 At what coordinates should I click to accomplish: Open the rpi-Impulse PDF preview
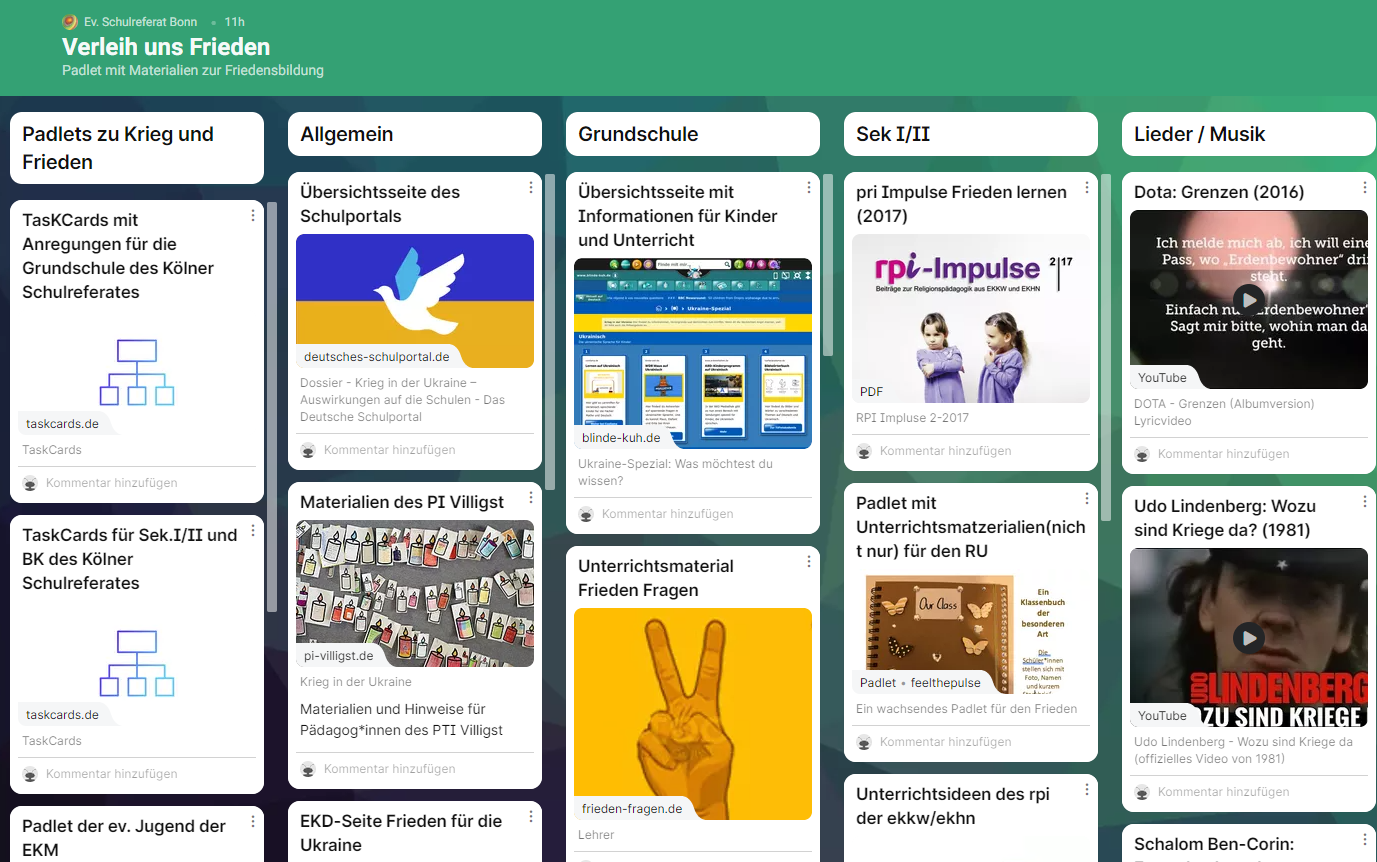click(x=971, y=318)
